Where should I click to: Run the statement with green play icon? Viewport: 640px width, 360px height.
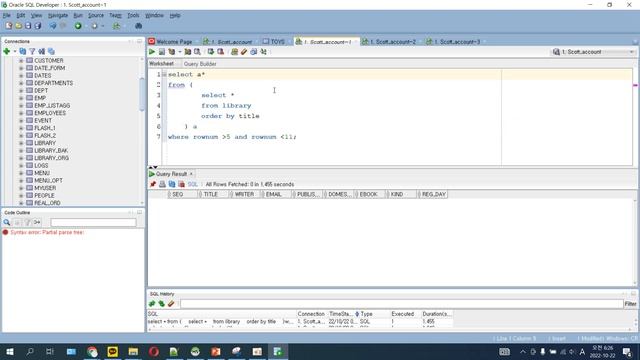point(152,52)
